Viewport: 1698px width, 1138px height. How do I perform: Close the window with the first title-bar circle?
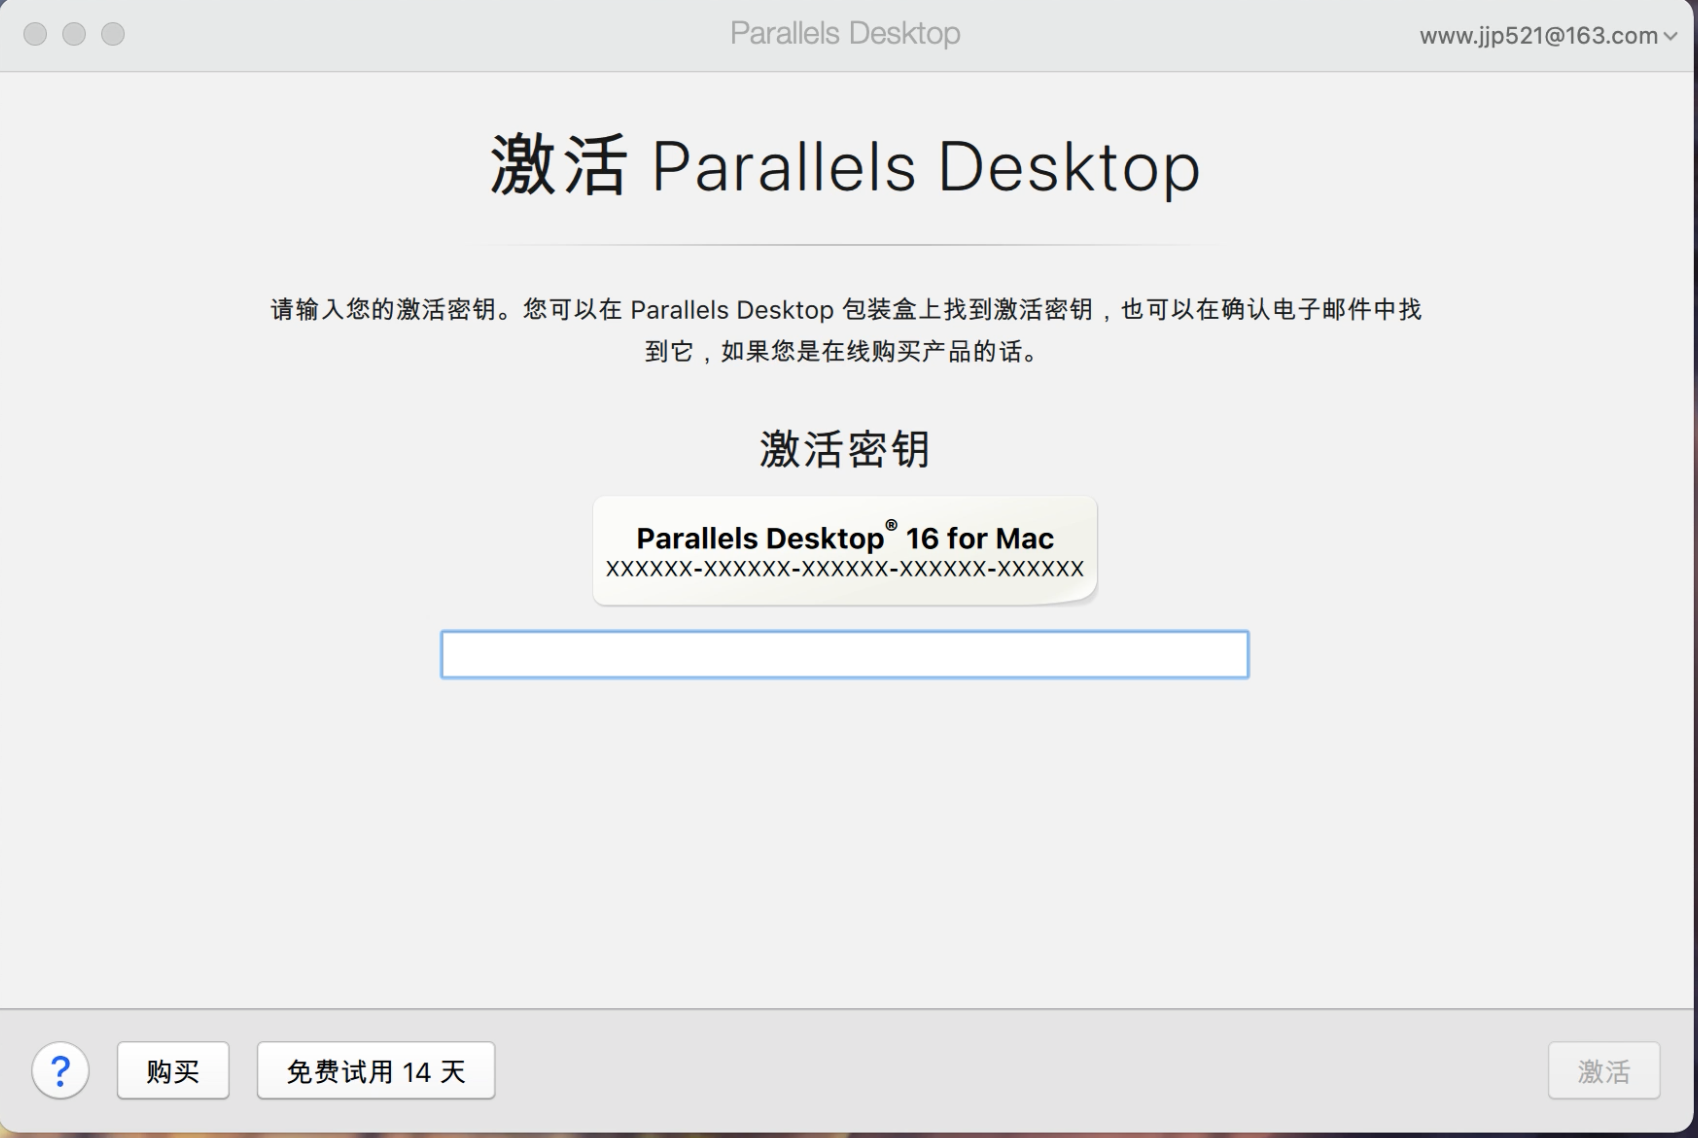point(35,34)
